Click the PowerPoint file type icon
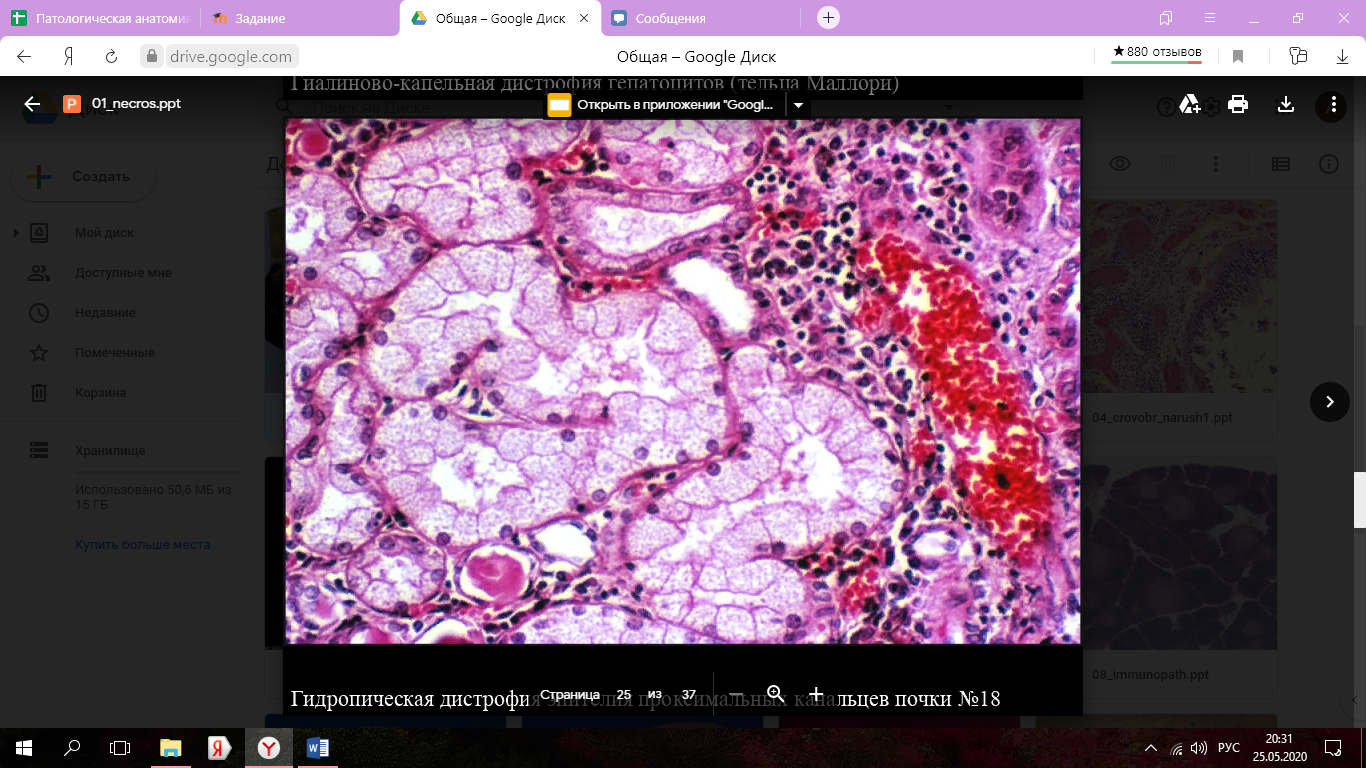This screenshot has height=768, width=1366. [71, 104]
